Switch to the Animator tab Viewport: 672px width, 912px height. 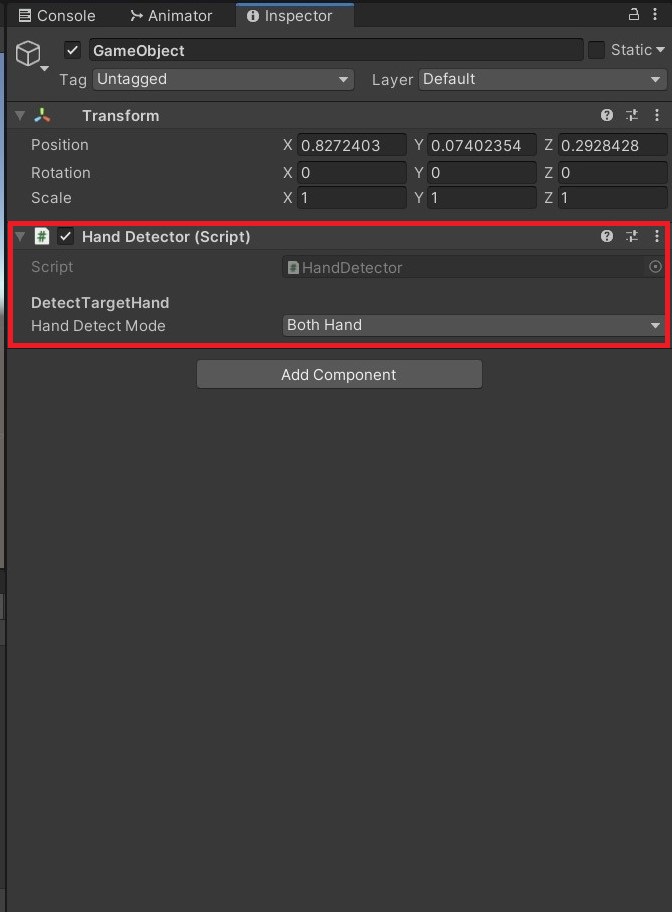click(x=171, y=16)
